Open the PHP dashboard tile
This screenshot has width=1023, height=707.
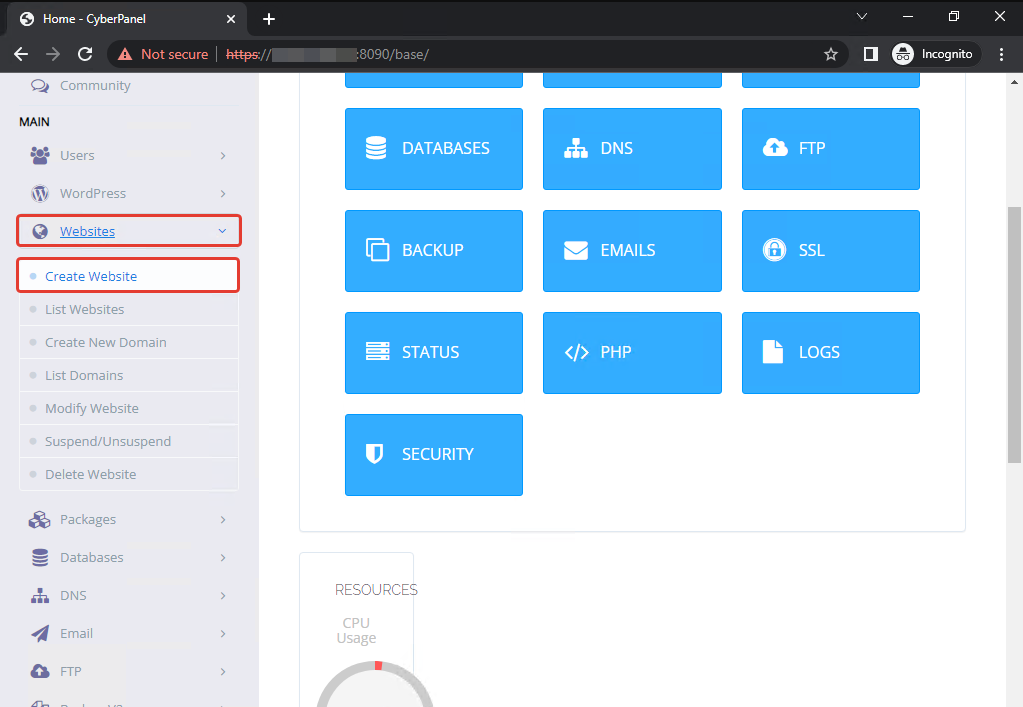pos(632,353)
